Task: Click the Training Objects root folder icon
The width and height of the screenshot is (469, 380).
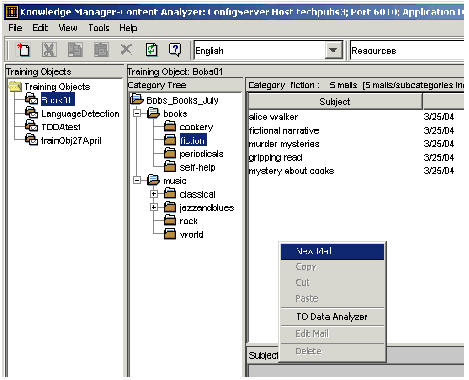Action: coord(15,86)
